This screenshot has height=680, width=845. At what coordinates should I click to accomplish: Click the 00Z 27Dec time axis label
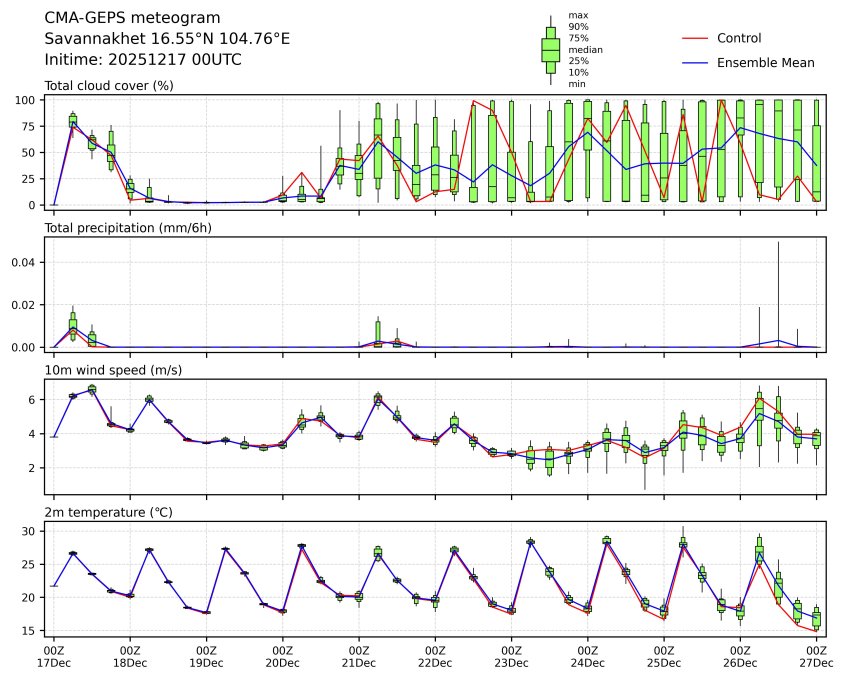click(x=816, y=656)
